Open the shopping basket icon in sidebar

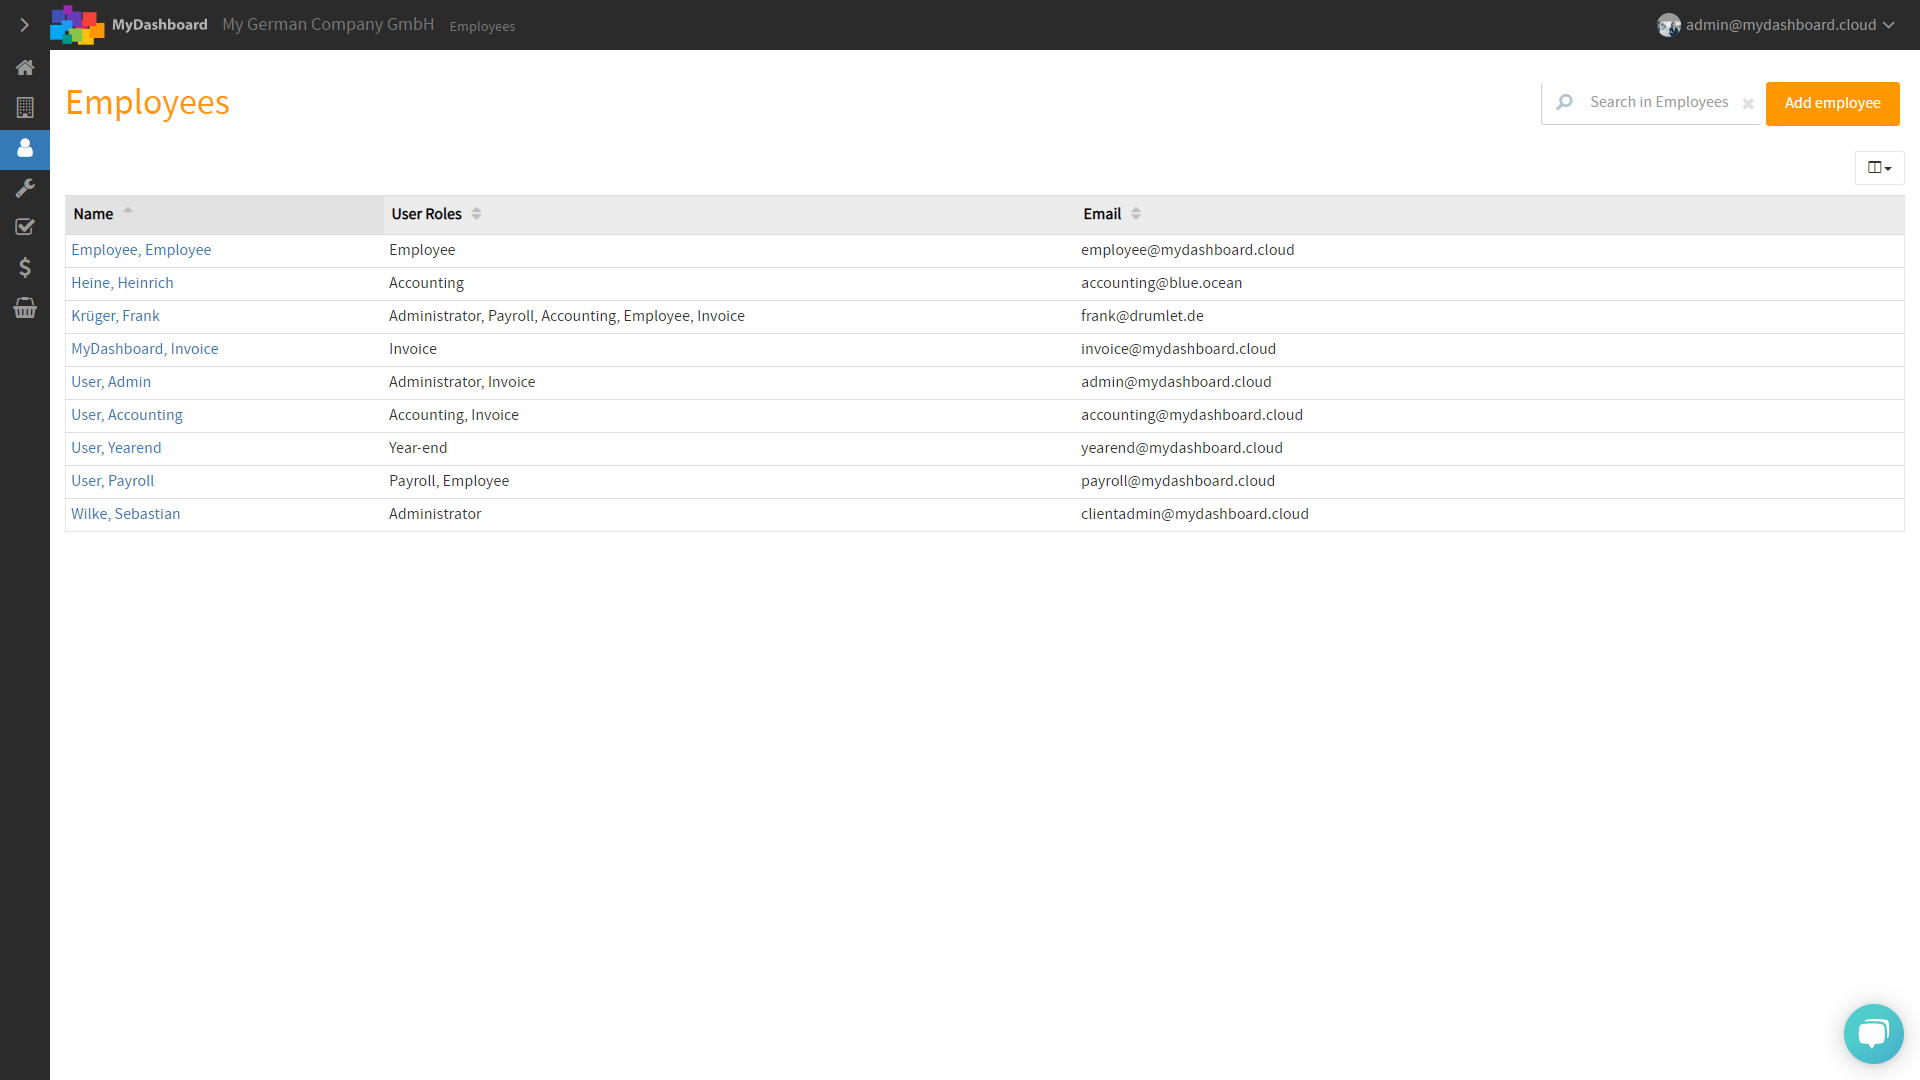25,307
